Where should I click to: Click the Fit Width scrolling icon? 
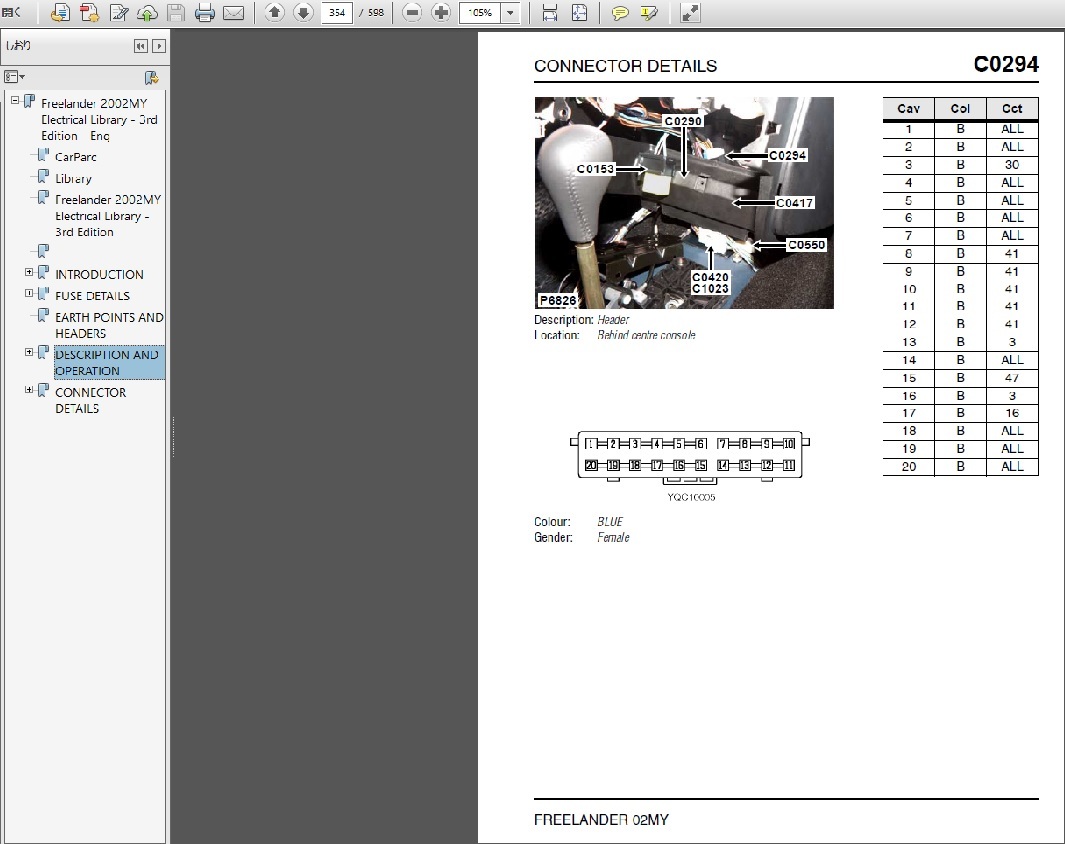click(x=550, y=12)
